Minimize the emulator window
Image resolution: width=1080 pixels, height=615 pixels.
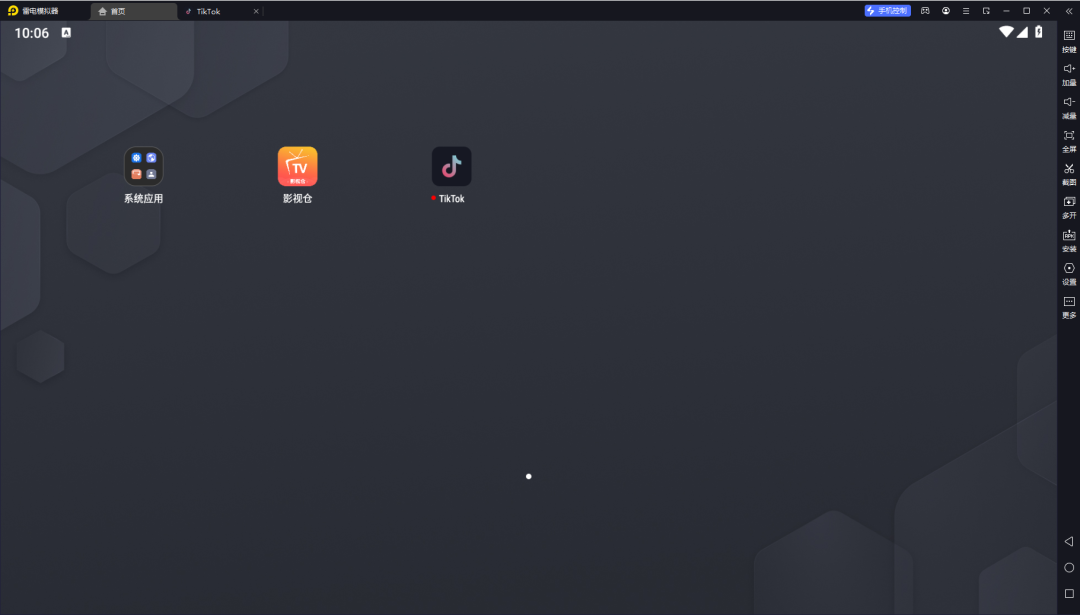coord(1006,10)
